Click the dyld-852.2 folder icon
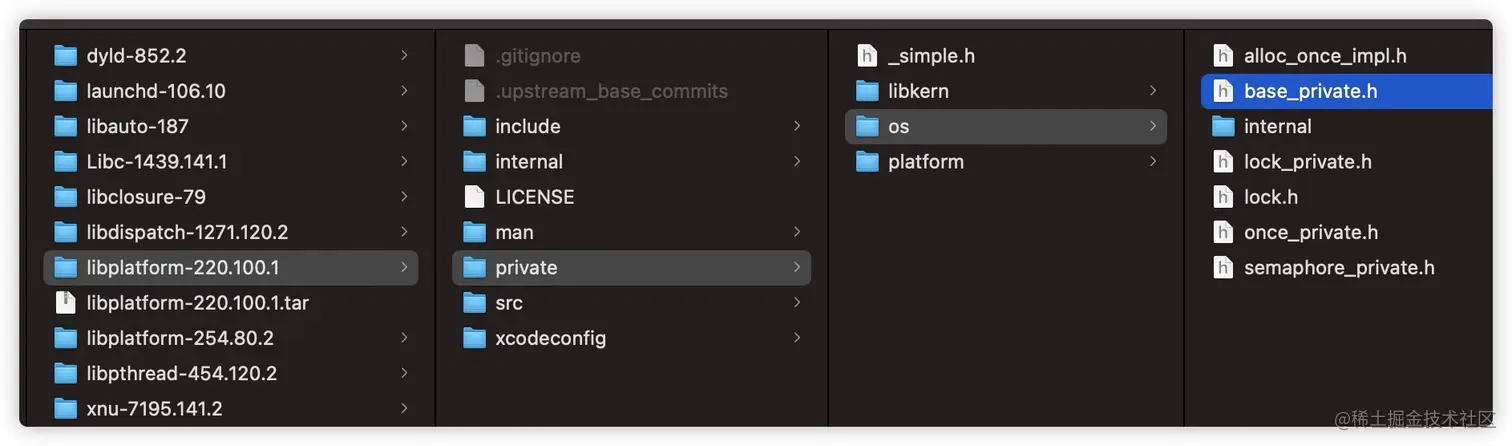Viewport: 1512px width, 446px height. [x=65, y=56]
